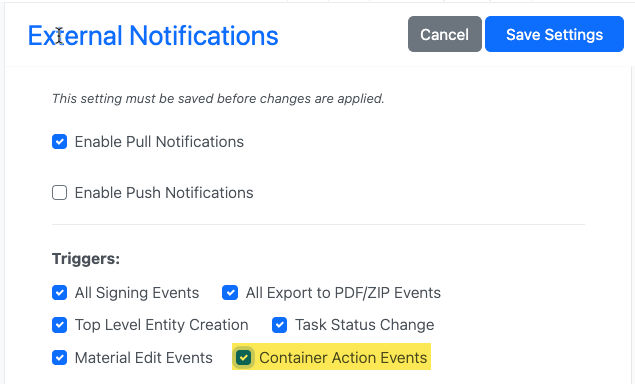The width and height of the screenshot is (635, 384).
Task: Click the Enable Push Notifications label text
Action: [164, 193]
